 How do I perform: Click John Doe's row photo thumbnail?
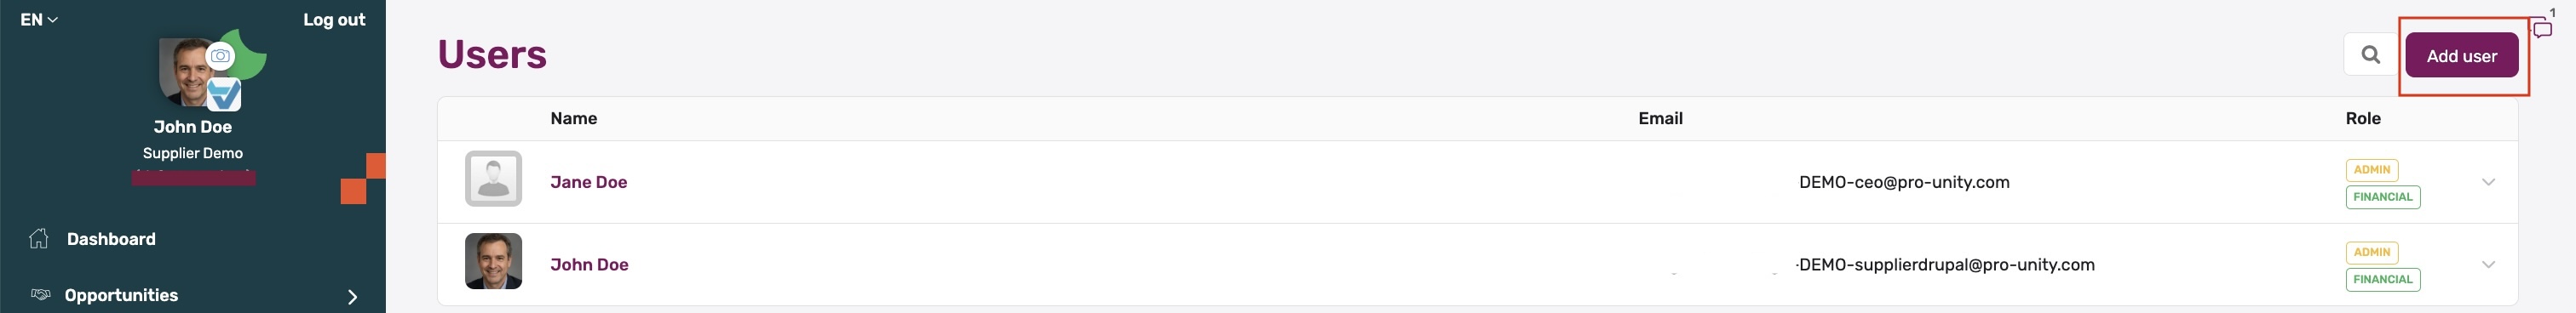pyautogui.click(x=493, y=261)
